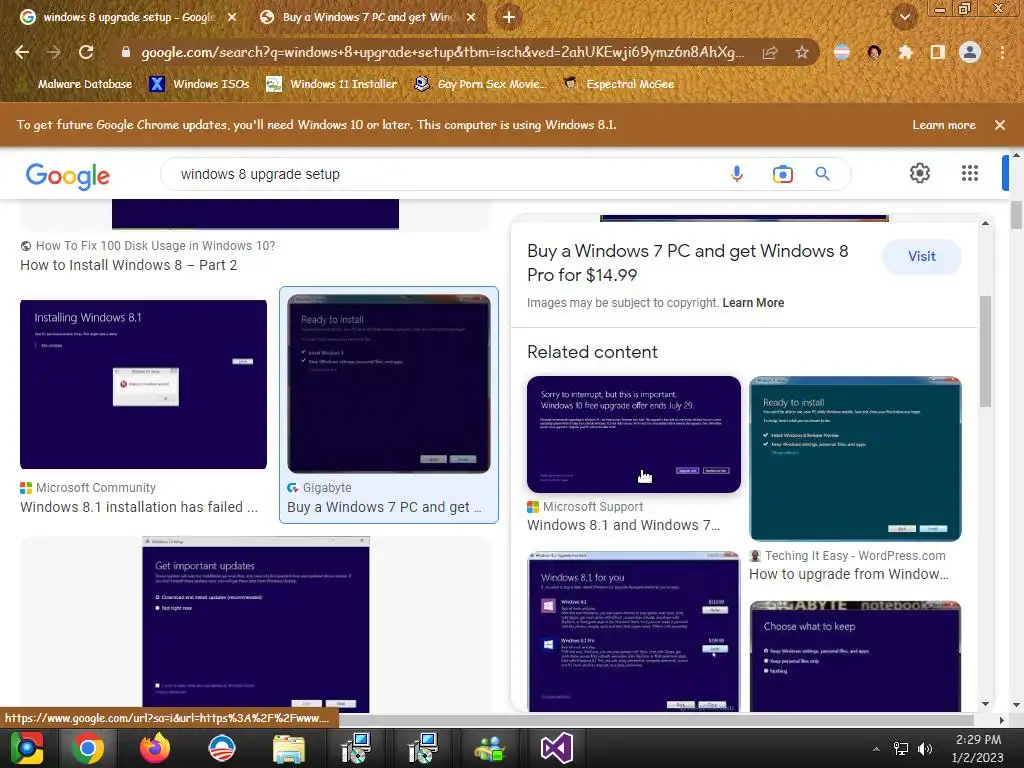Open the Espectral McGee bookmark
This screenshot has height=768, width=1024.
[x=618, y=84]
